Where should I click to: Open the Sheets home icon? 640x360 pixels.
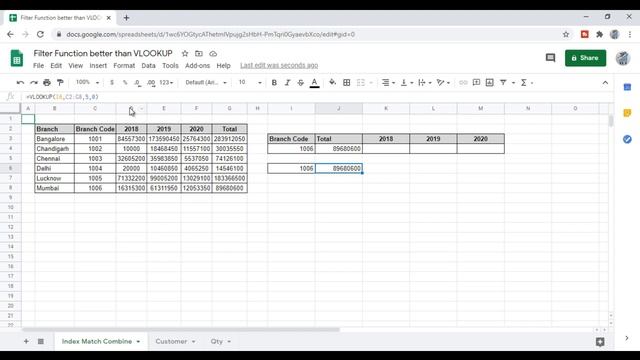click(17, 58)
